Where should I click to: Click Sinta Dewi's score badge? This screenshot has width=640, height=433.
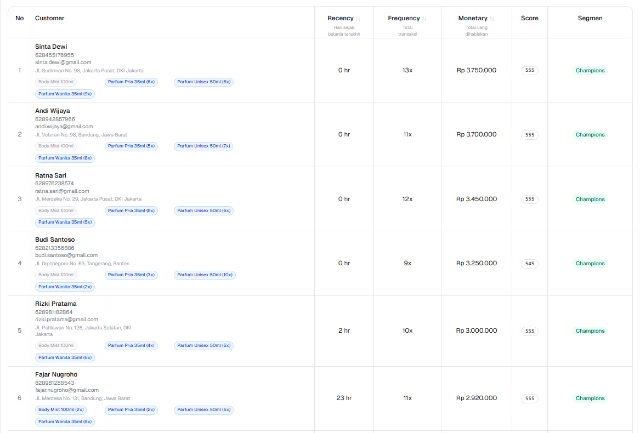click(x=529, y=71)
